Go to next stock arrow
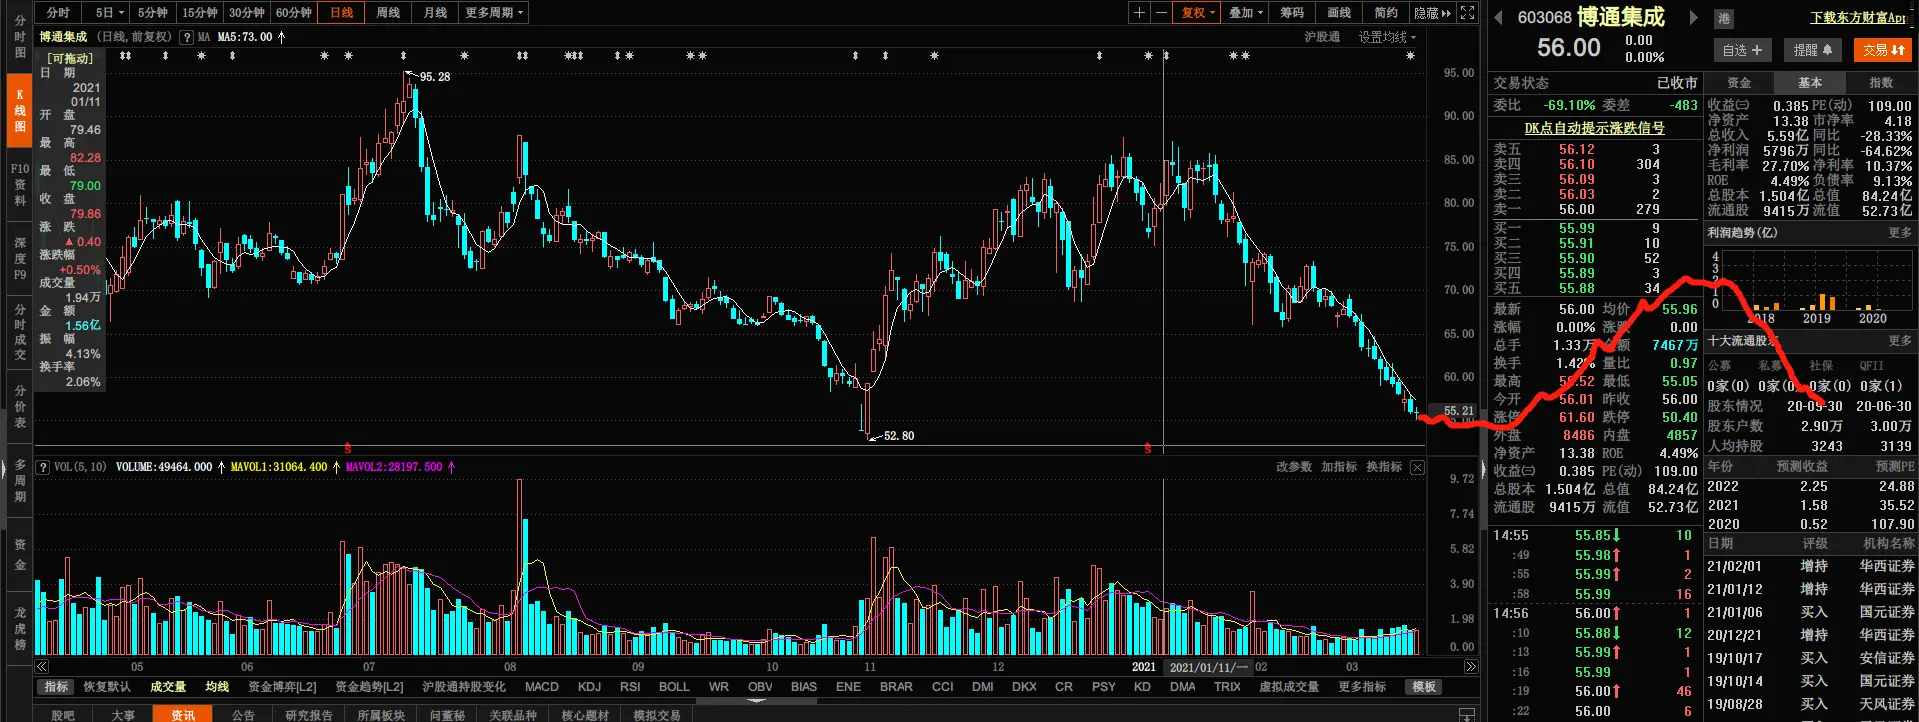This screenshot has height=722, width=1919. pyautogui.click(x=1693, y=17)
